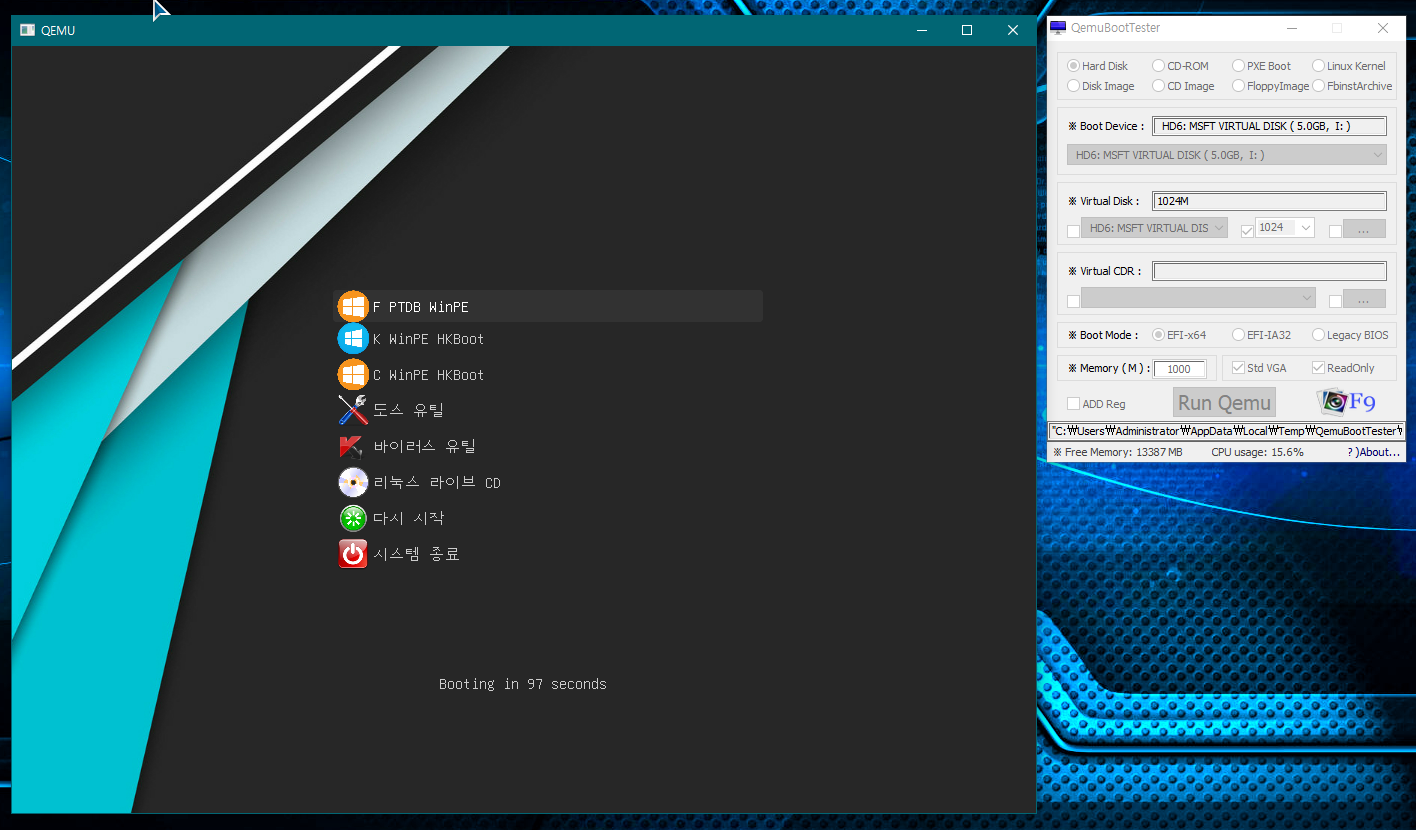Open the ?)About... link
Image resolution: width=1416 pixels, height=830 pixels.
(1373, 452)
